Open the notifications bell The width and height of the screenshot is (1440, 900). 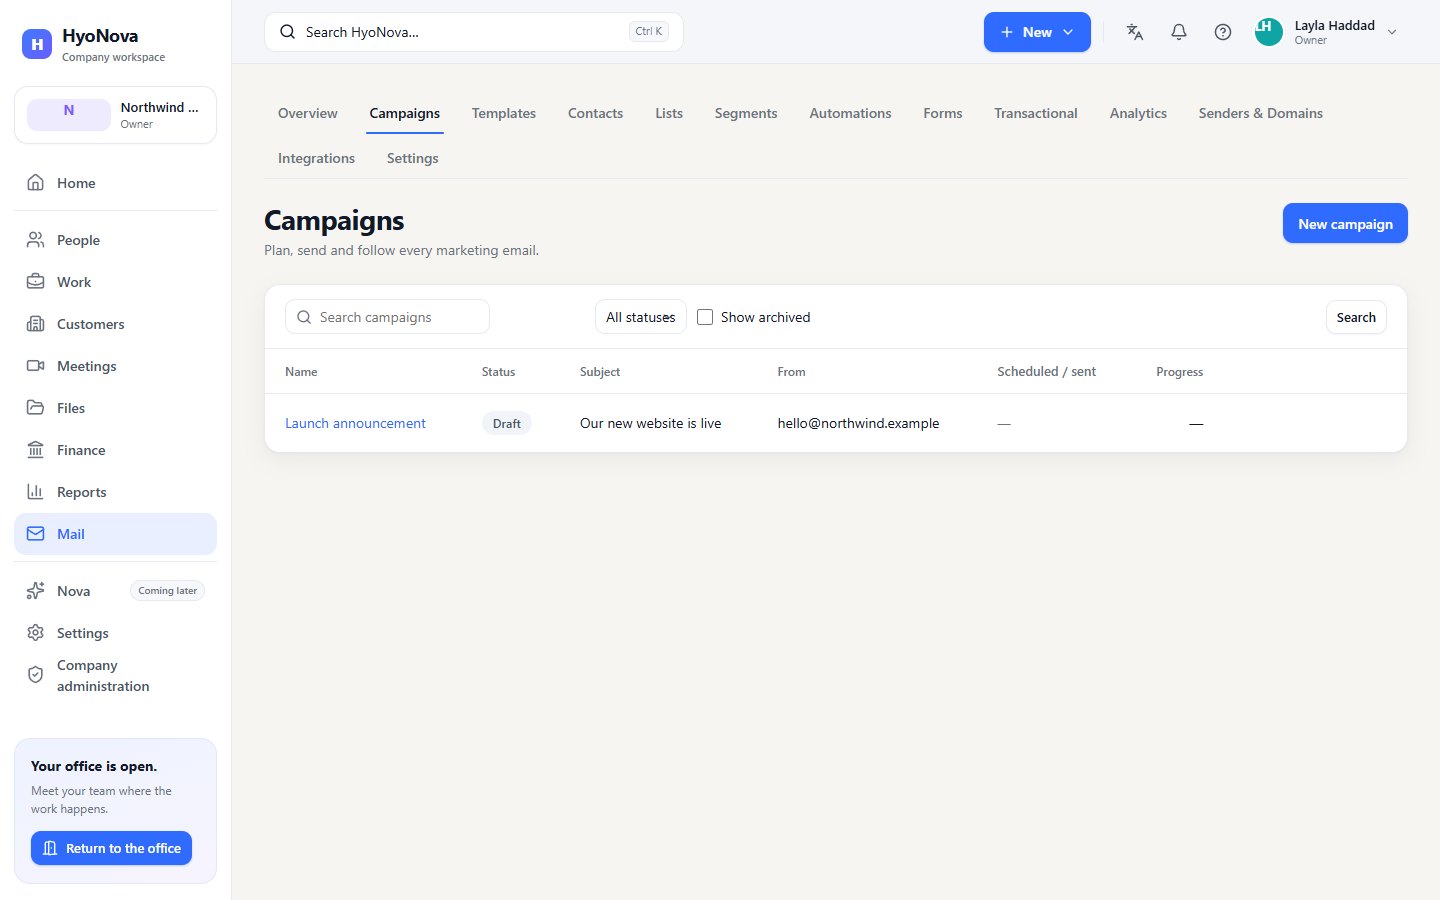pyautogui.click(x=1179, y=32)
